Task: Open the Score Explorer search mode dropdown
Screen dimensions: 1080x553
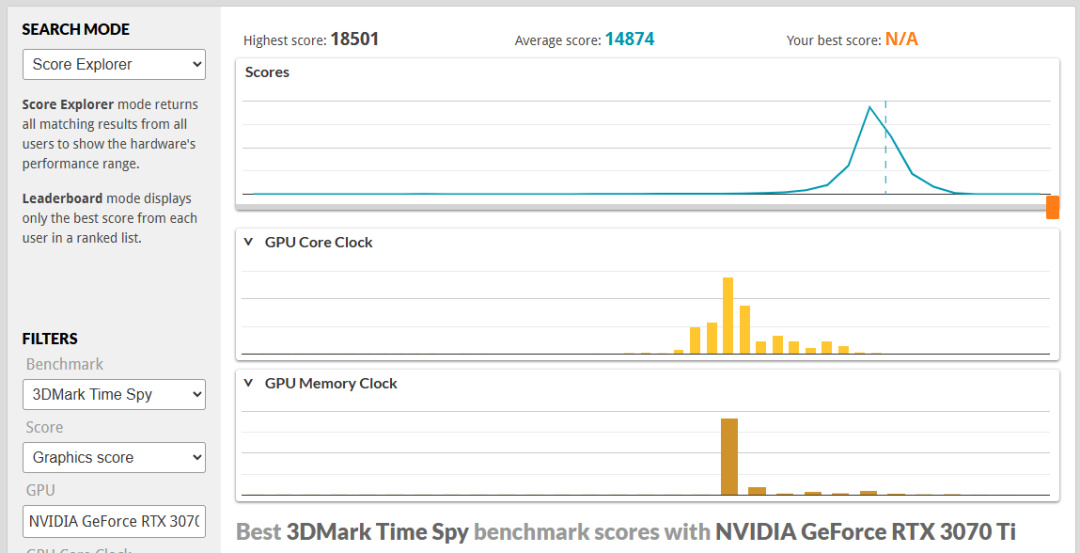Action: [114, 65]
